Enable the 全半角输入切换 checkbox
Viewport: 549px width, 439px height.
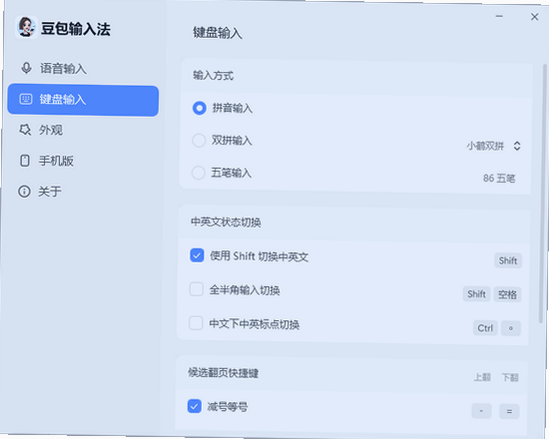point(196,290)
